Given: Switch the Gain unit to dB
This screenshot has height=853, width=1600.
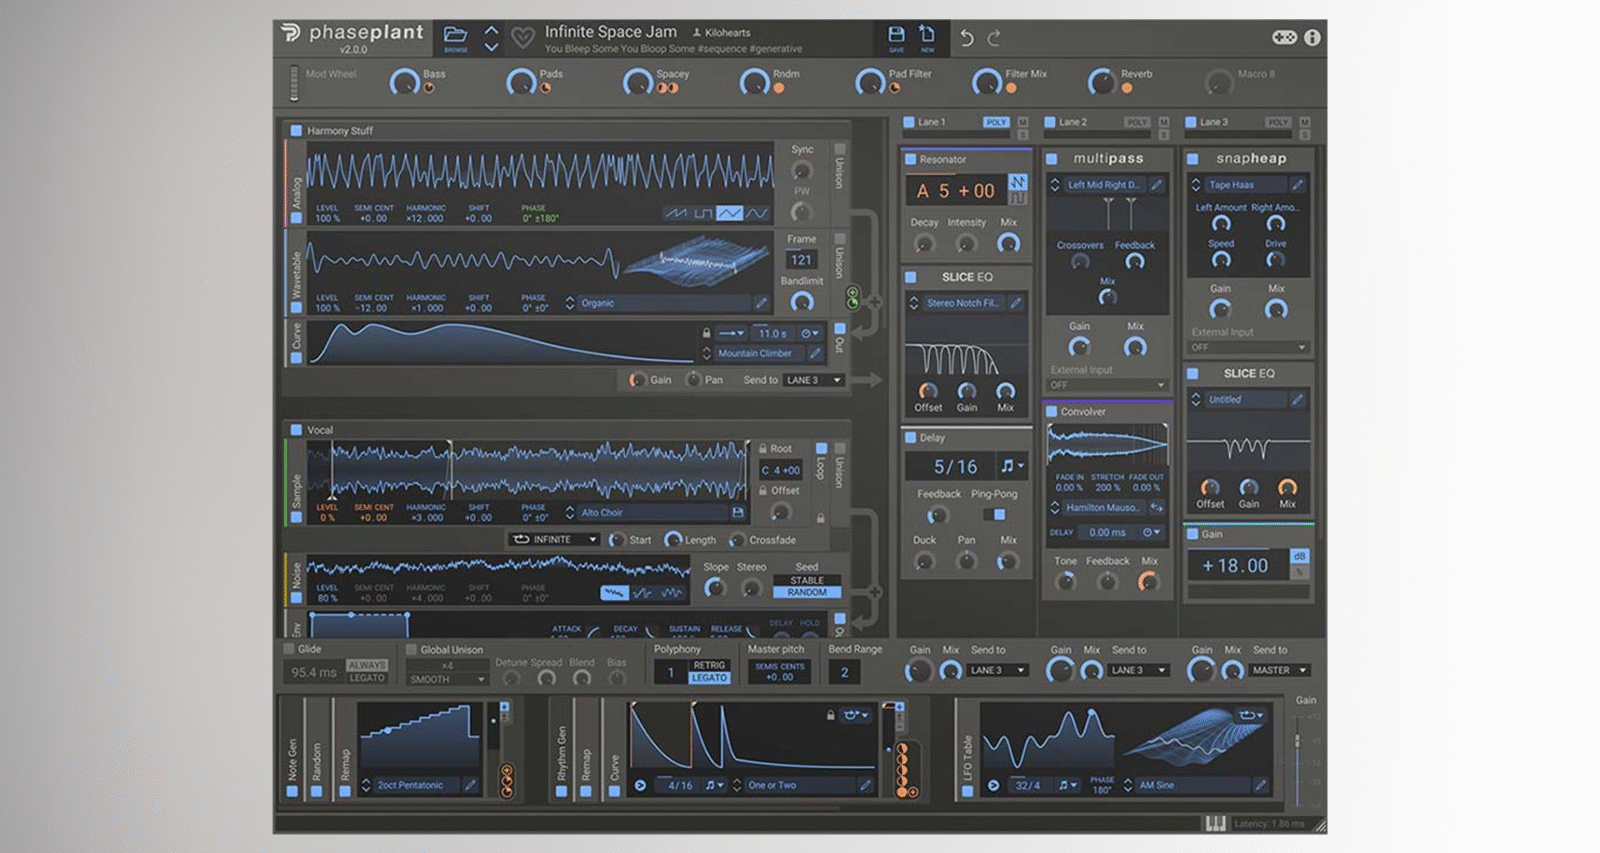Looking at the screenshot, I should [1299, 556].
